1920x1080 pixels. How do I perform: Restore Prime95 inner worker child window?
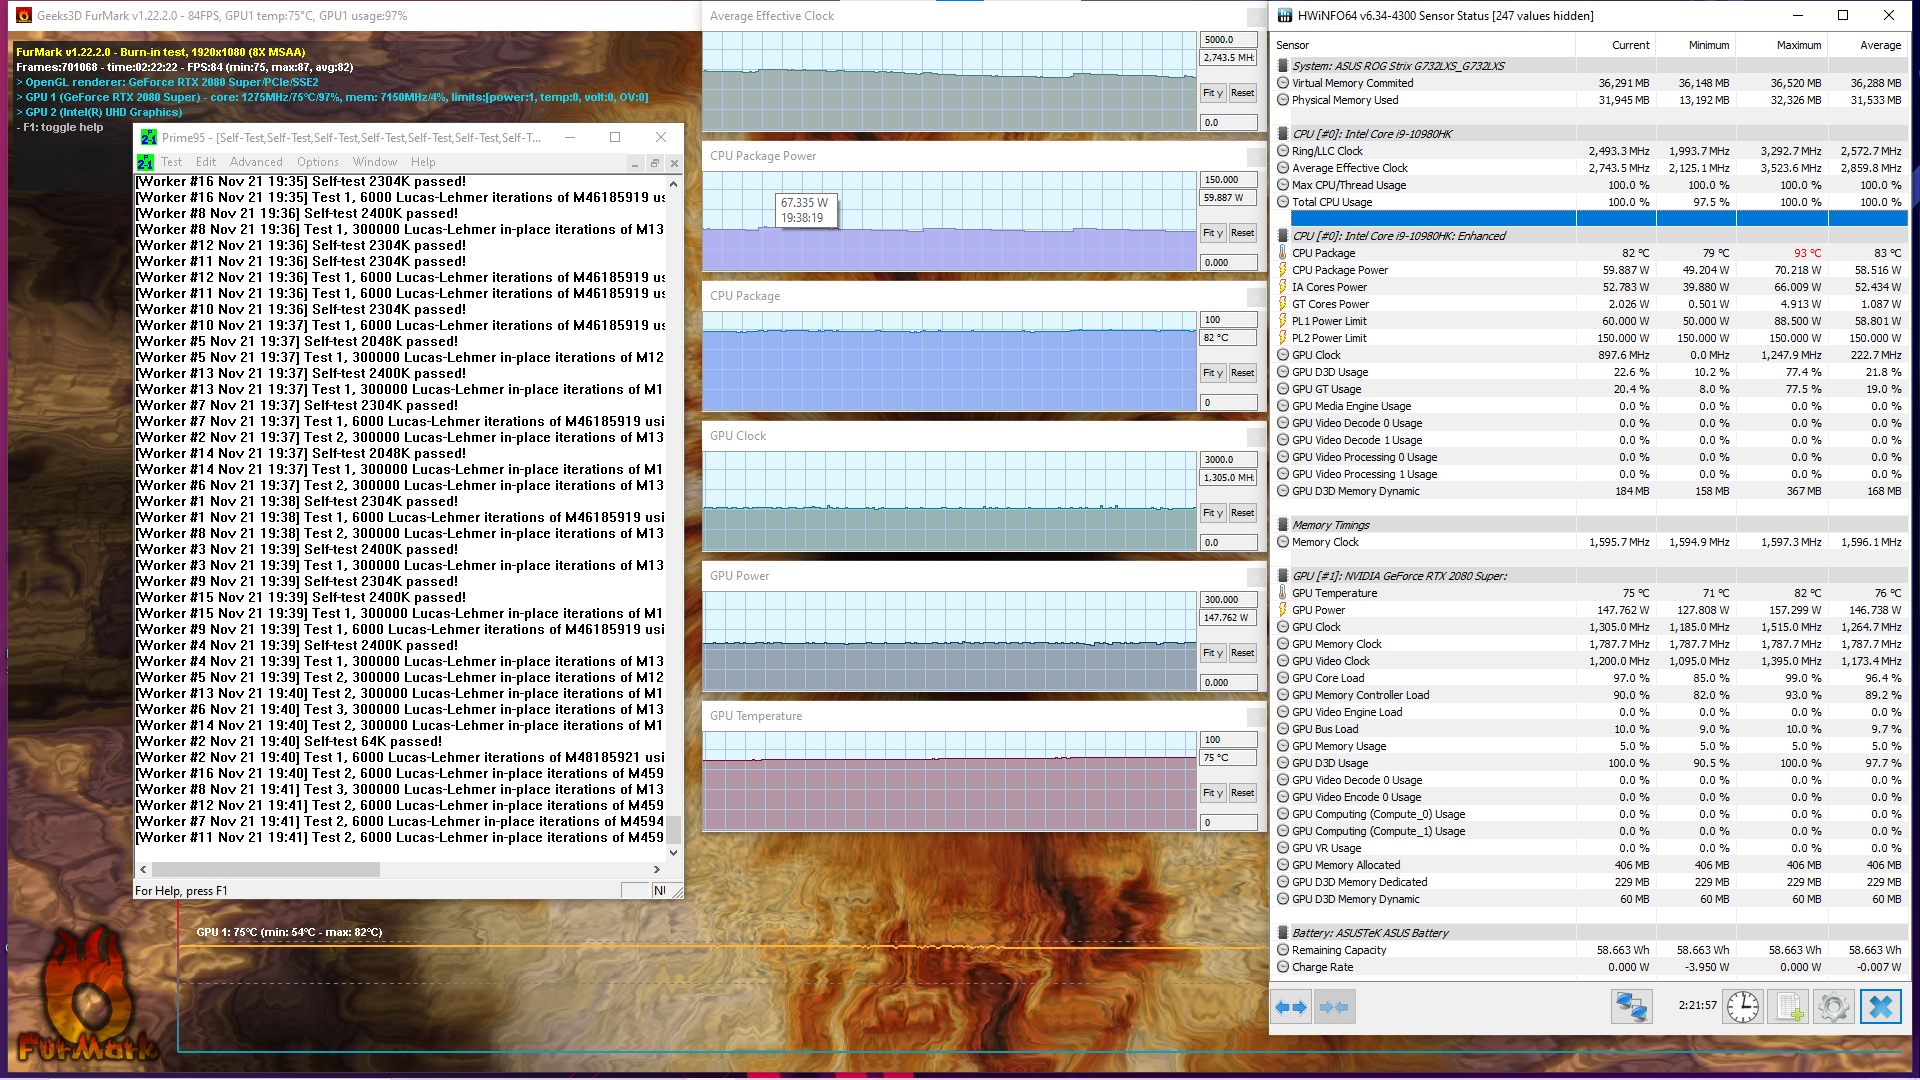655,163
